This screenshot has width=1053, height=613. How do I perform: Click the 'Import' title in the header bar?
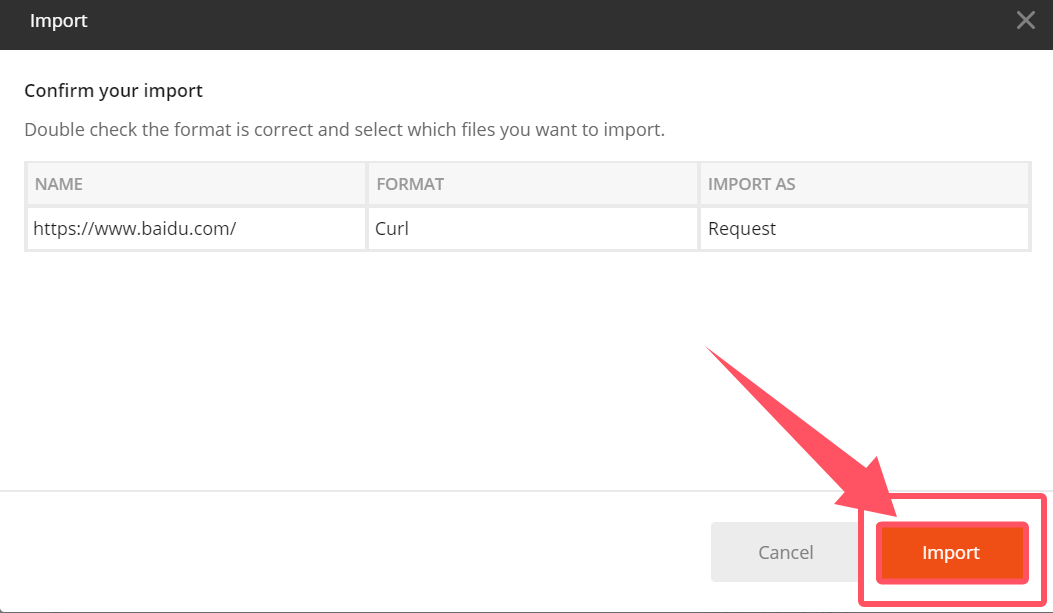click(58, 21)
